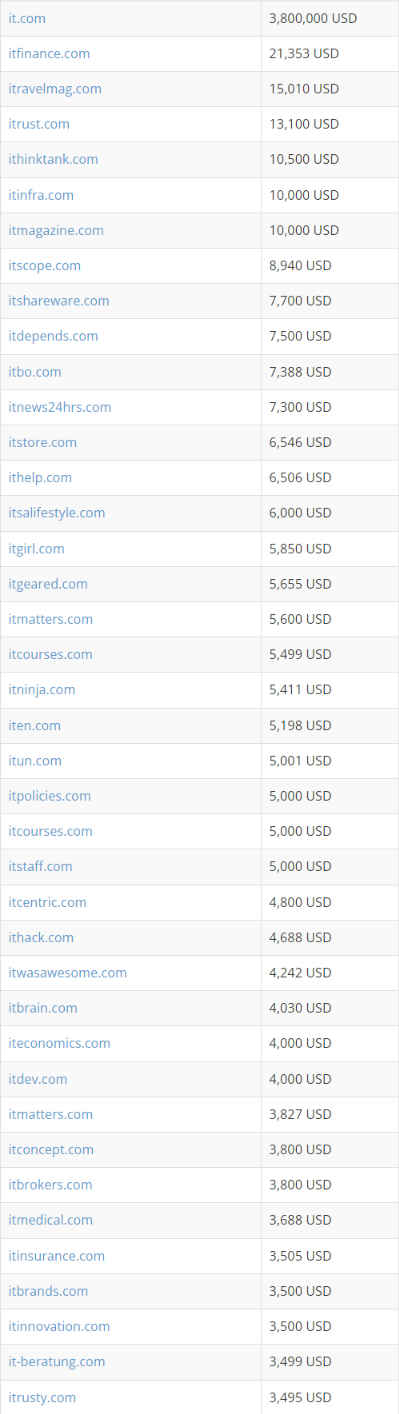Select itdepends.com in the list
Image resolution: width=399 pixels, height=1414 pixels.
pyautogui.click(x=53, y=336)
